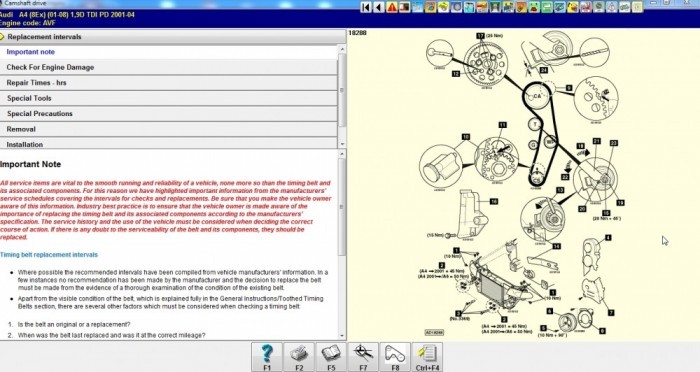
Task: Jump to first page with the bar-arrow toolbar icon
Action: point(366,7)
